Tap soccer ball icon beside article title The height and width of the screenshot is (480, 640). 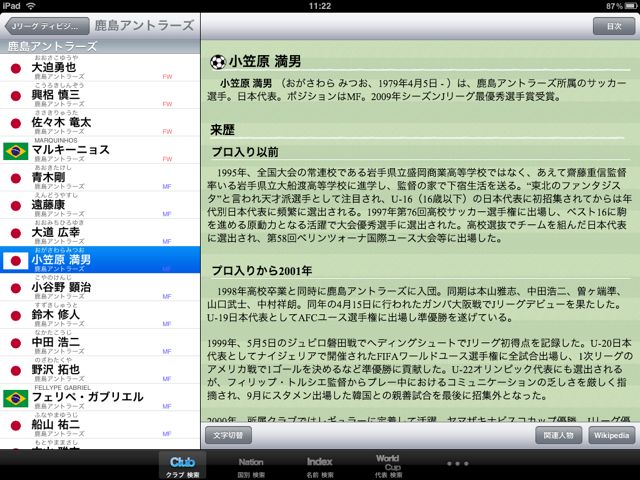tap(218, 62)
